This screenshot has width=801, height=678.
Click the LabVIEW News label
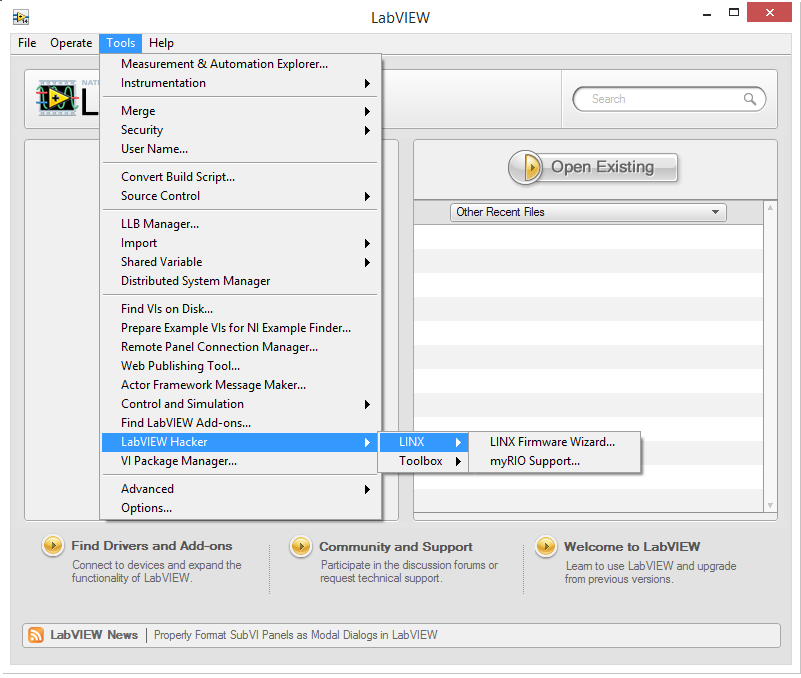94,635
